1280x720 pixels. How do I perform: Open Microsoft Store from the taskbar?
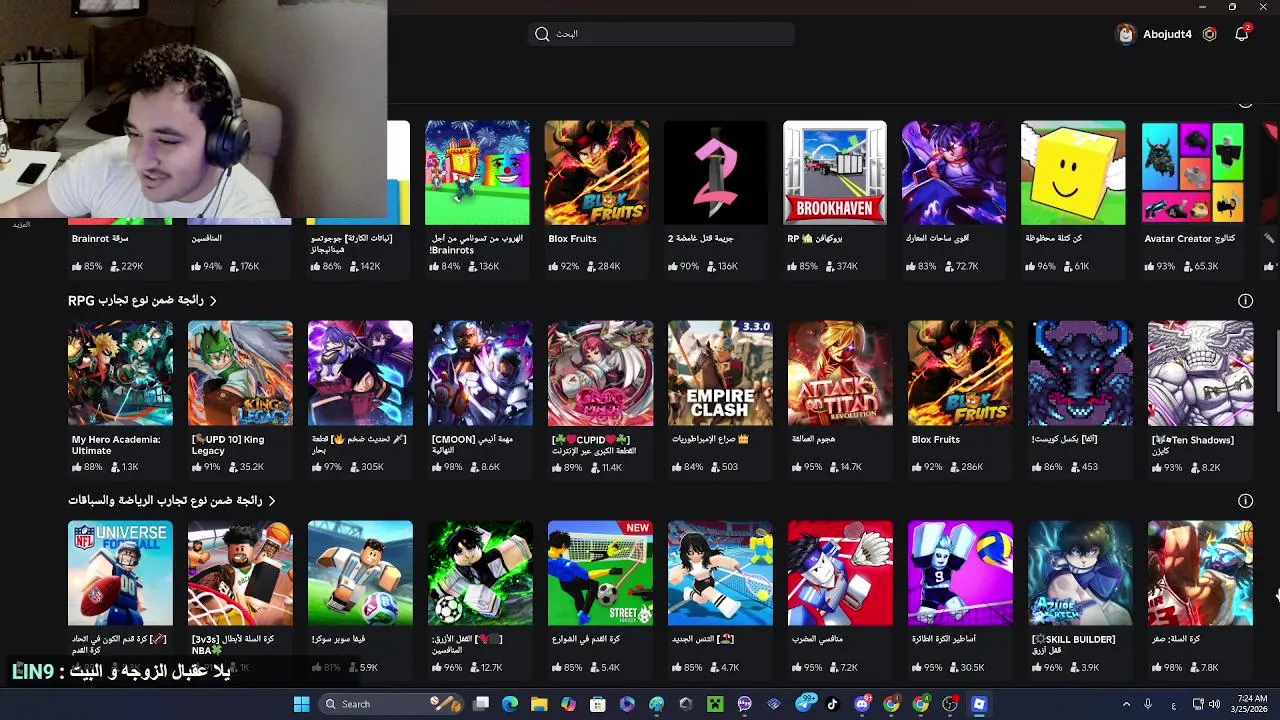coord(598,704)
